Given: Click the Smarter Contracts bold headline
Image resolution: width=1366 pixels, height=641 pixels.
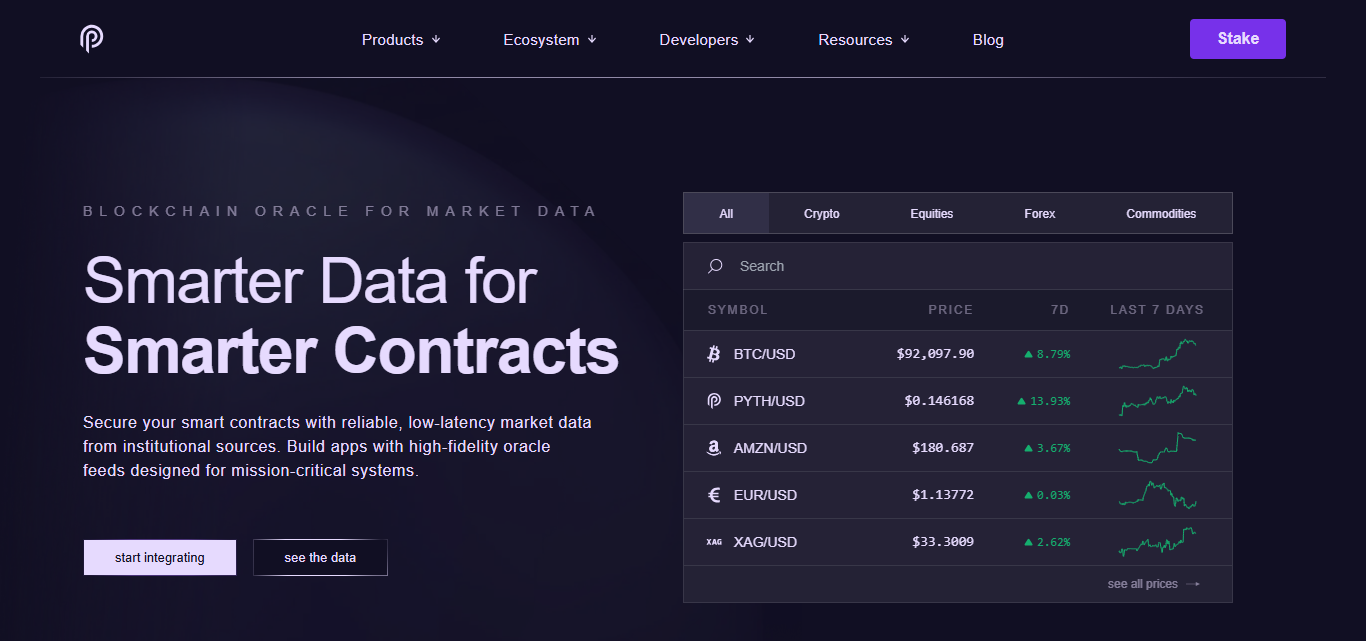Looking at the screenshot, I should (351, 351).
